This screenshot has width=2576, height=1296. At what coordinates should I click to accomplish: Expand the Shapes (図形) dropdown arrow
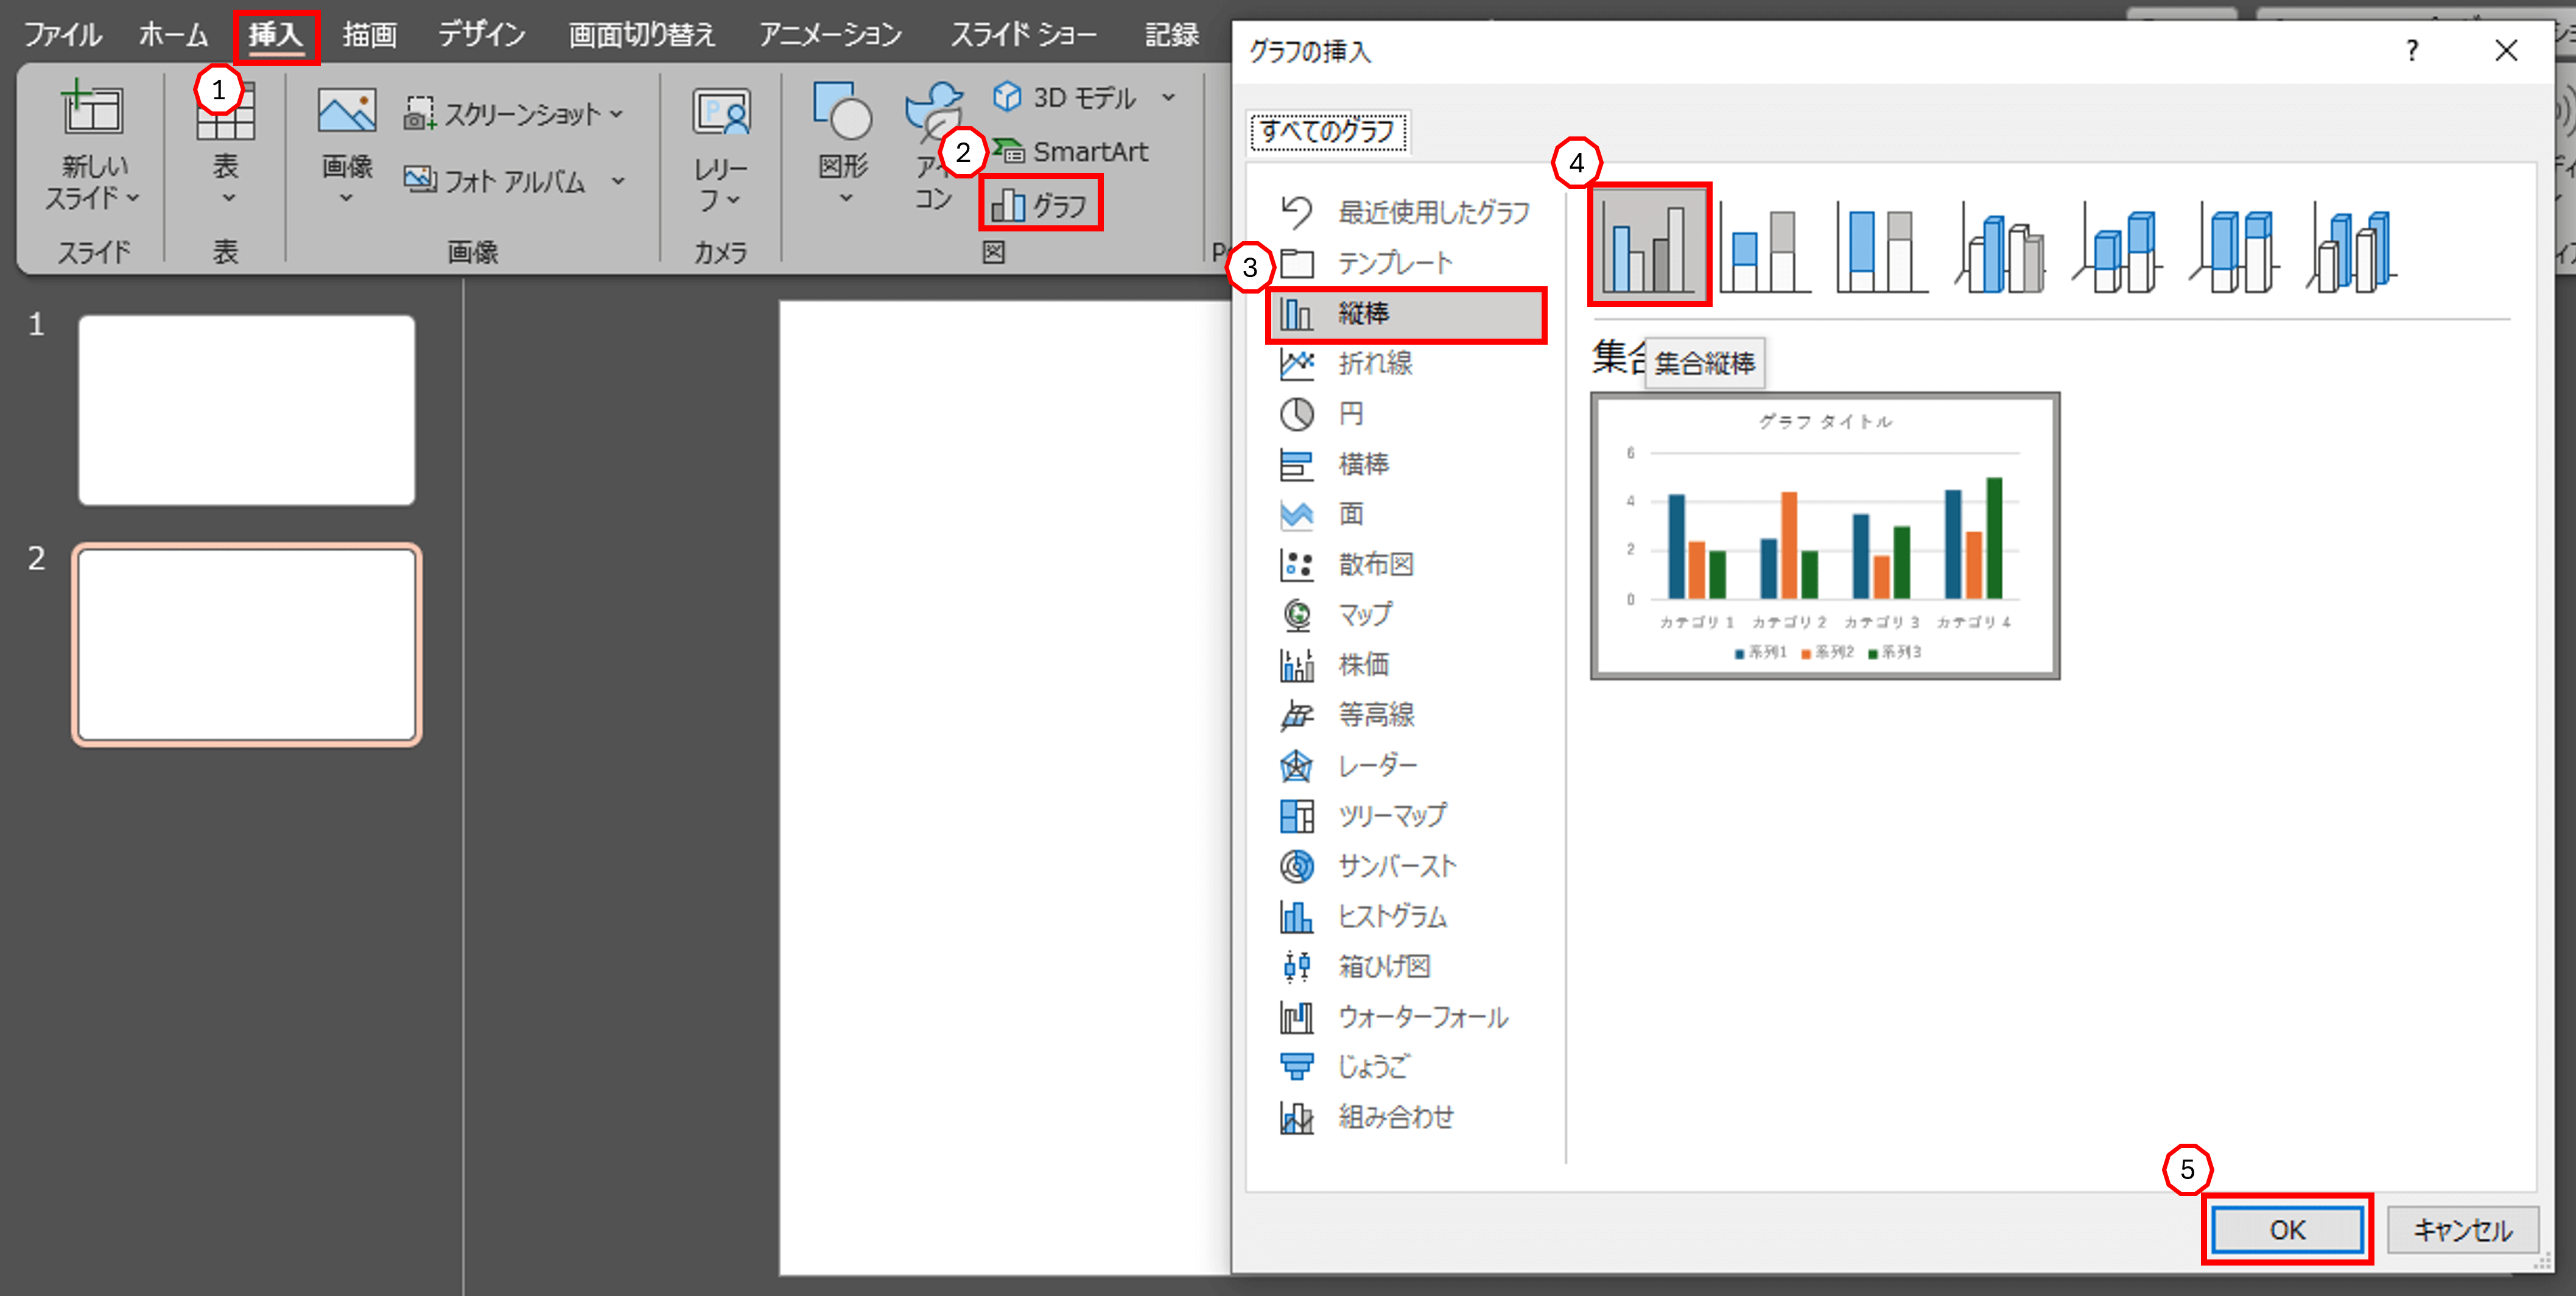pyautogui.click(x=846, y=198)
